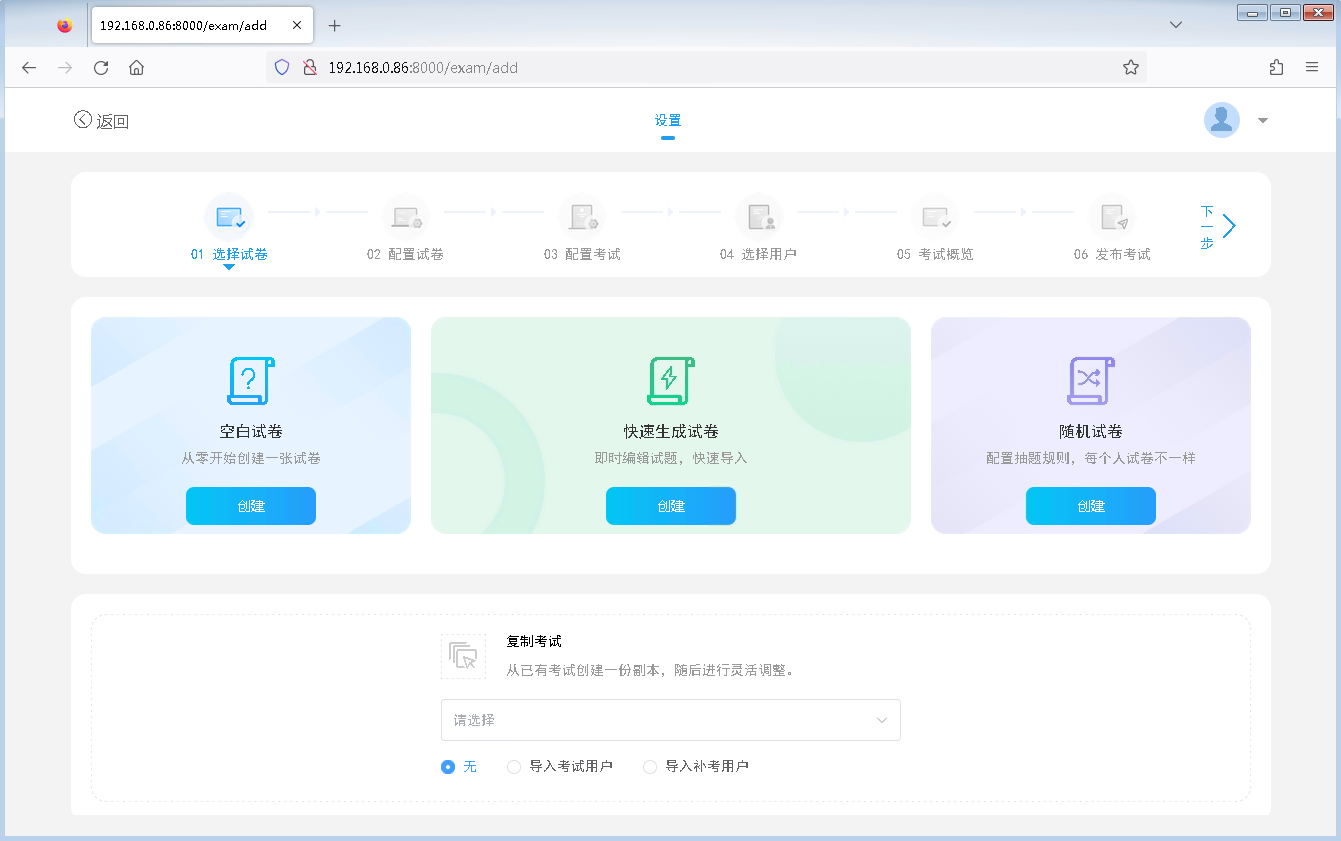Click the 05 考试概览 step icon
The height and width of the screenshot is (841, 1341).
tap(936, 216)
